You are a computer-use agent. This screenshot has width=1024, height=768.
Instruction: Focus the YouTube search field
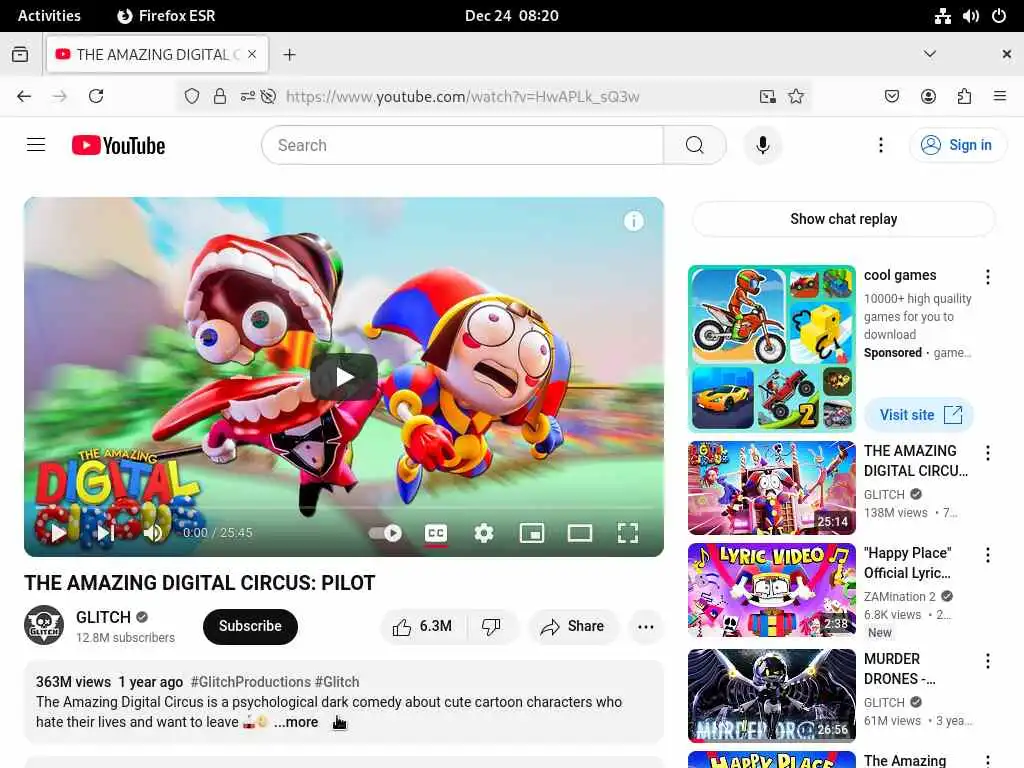point(462,145)
